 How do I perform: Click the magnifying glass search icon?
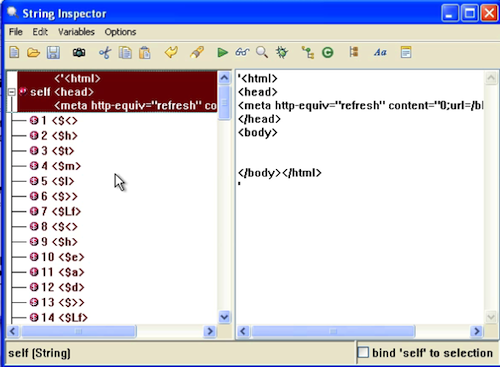262,52
